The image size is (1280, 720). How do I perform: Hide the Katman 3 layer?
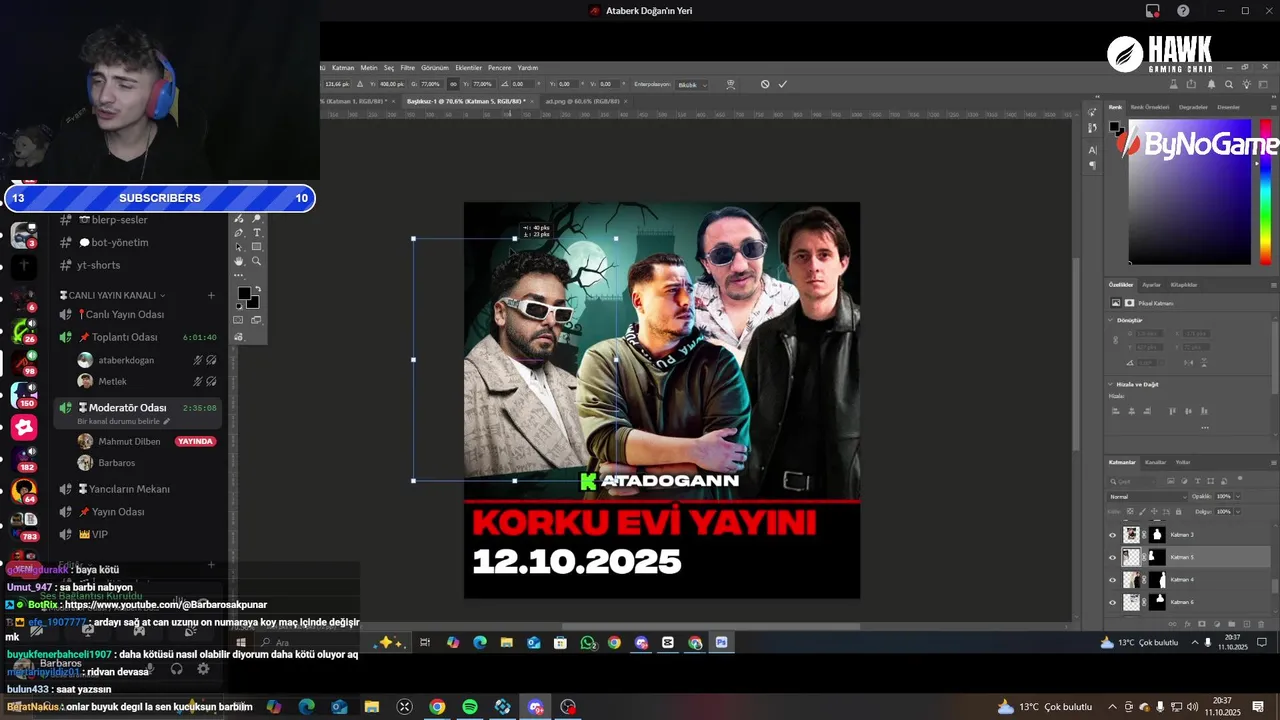[x=1112, y=535]
